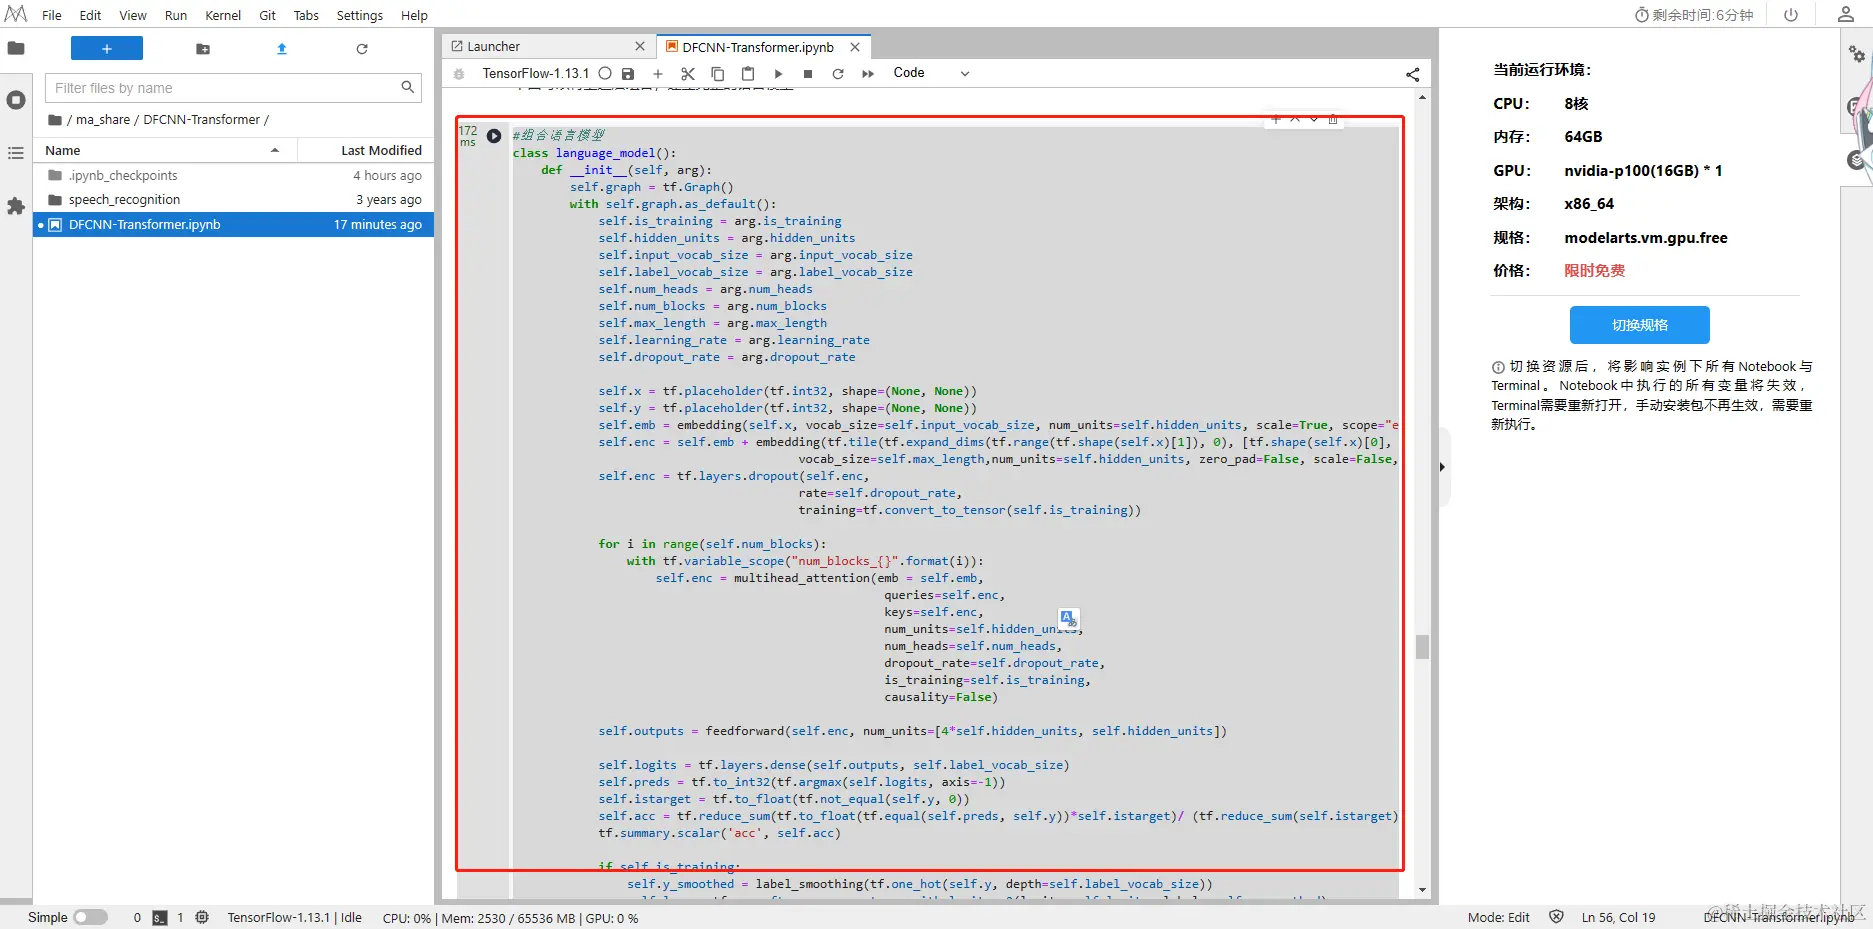Click TensorFlow-1.13.1 | Idle kernel status
The image size is (1873, 929).
coord(295,917)
